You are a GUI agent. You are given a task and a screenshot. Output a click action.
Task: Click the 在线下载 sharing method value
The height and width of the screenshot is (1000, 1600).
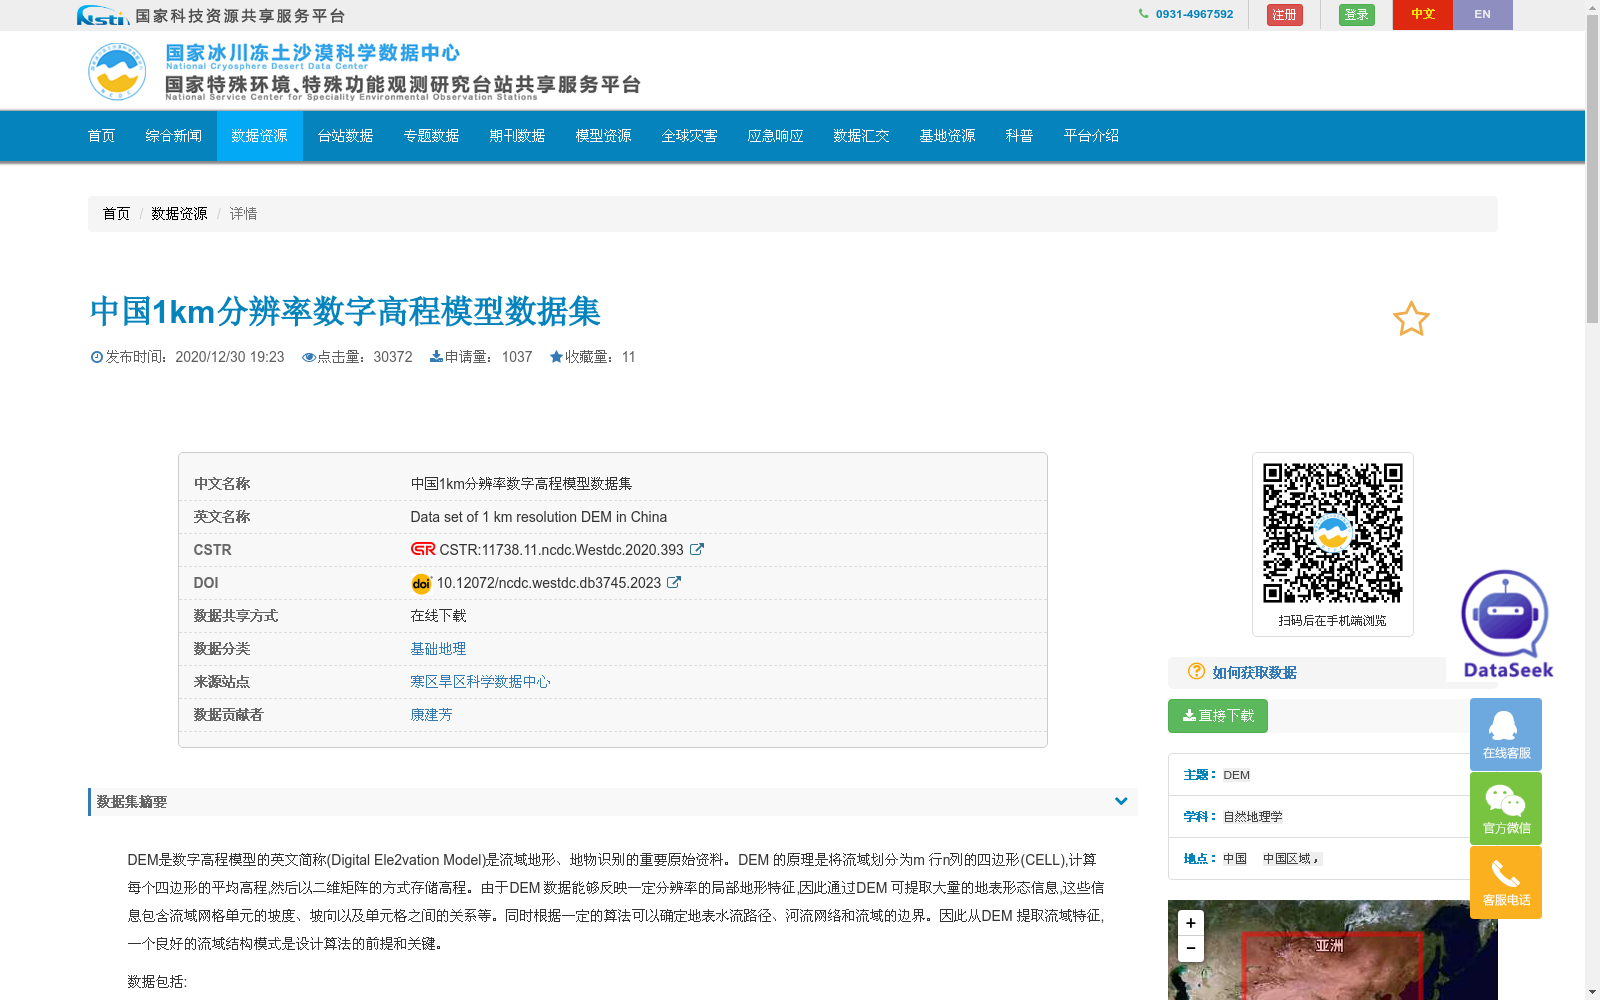click(438, 616)
